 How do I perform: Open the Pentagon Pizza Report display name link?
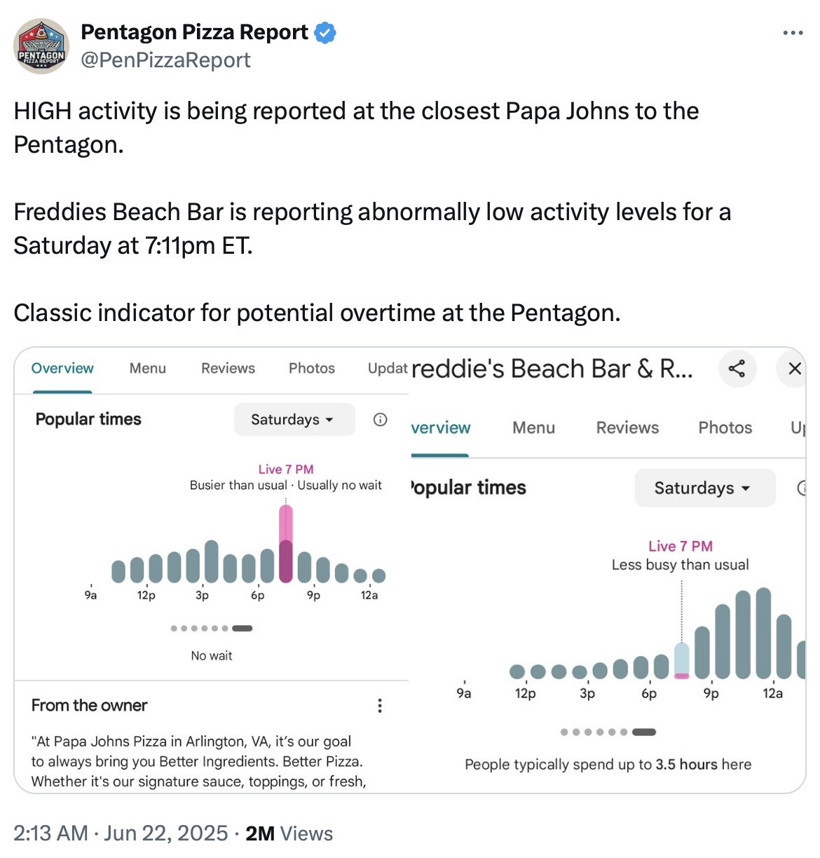[194, 32]
